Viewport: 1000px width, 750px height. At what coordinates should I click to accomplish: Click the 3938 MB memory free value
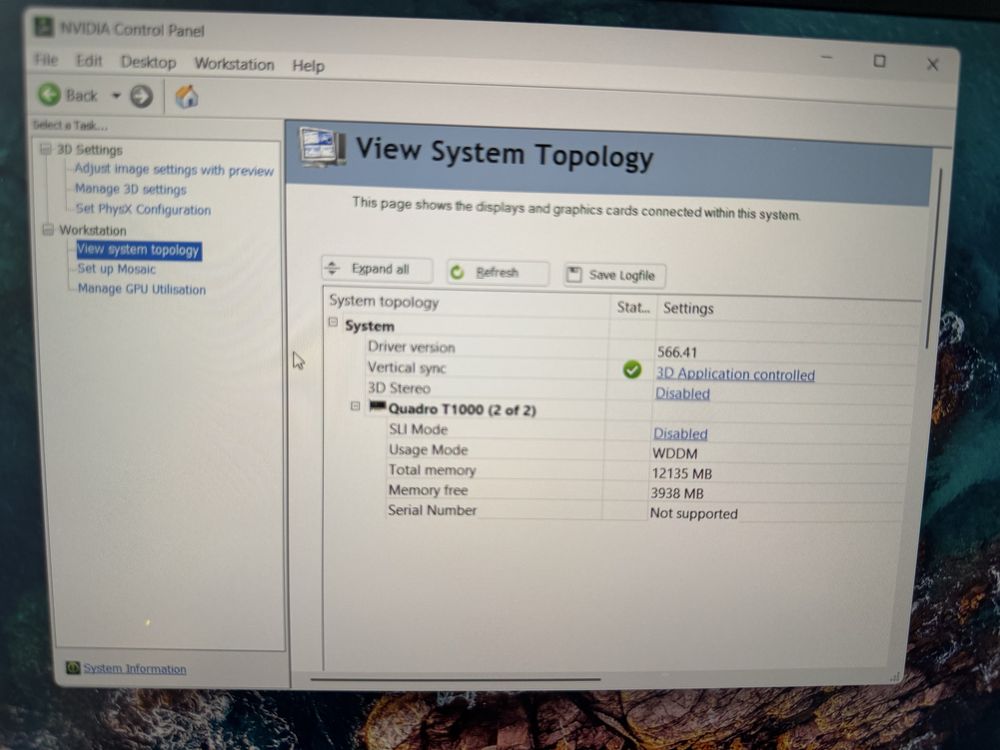677,493
